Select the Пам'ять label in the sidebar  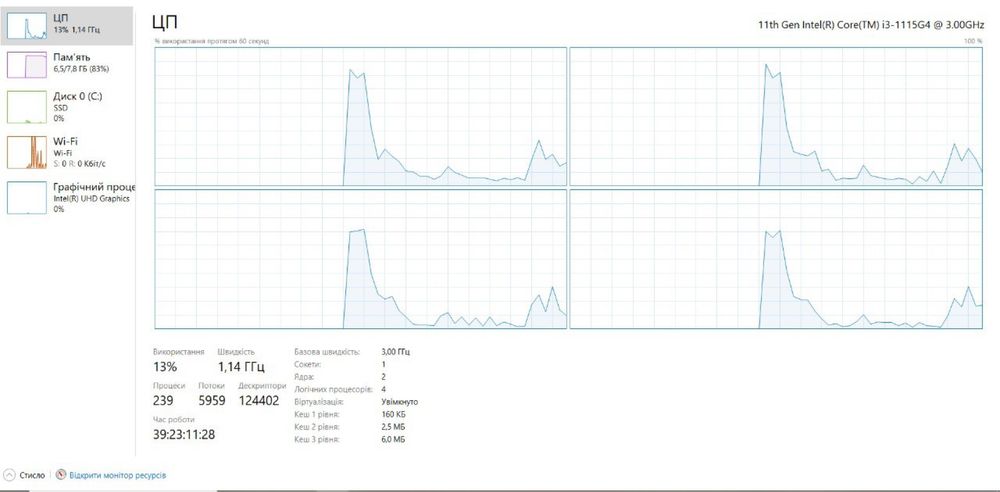[x=72, y=57]
